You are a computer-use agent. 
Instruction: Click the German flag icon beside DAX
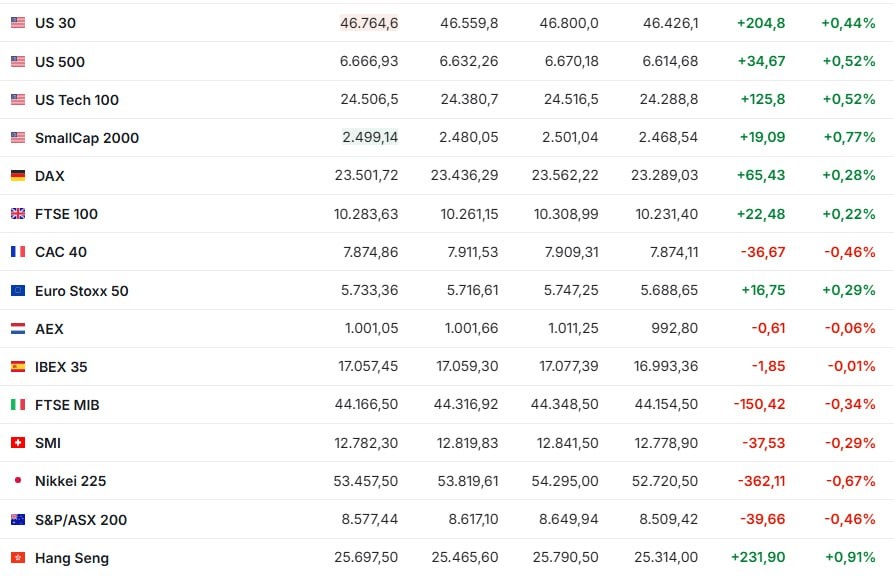click(18, 176)
